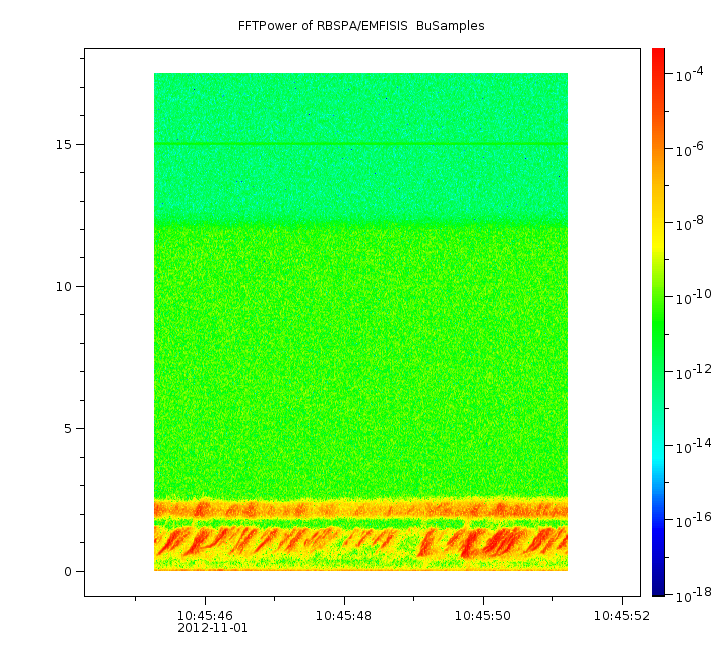Pick the 10:45:50 time axis label
Image resolution: width=724 pixels, height=656 pixels.
point(483,615)
